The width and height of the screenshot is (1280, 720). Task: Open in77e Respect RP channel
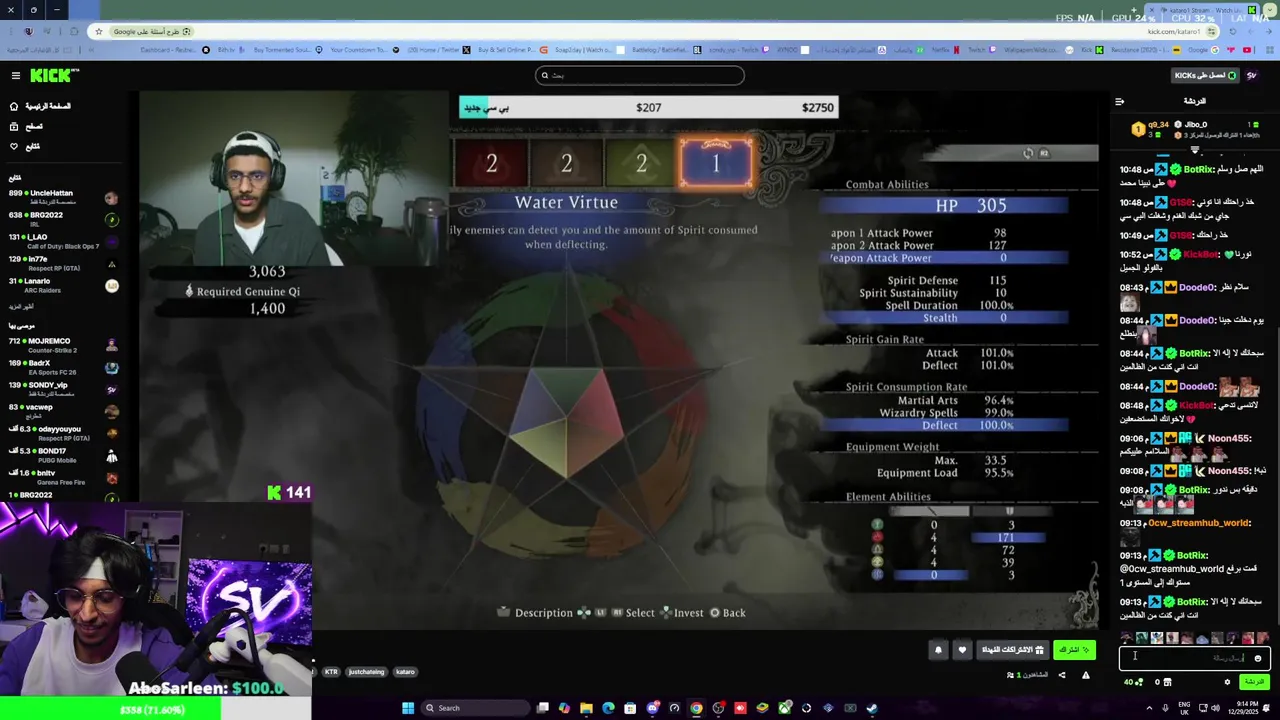click(x=62, y=263)
